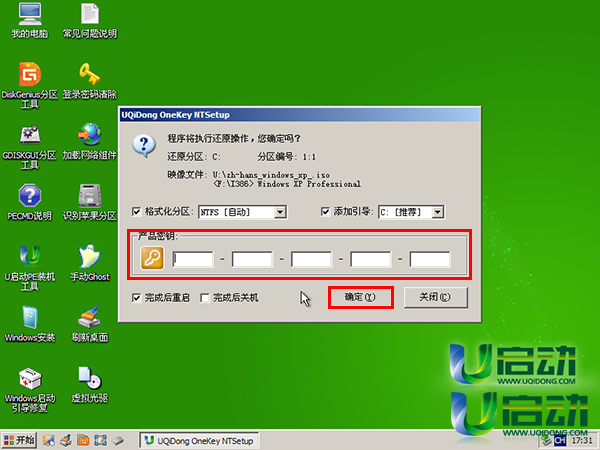Click the 分区编号: 1:1 text
Image resolution: width=600 pixels, height=450 pixels.
coord(287,157)
